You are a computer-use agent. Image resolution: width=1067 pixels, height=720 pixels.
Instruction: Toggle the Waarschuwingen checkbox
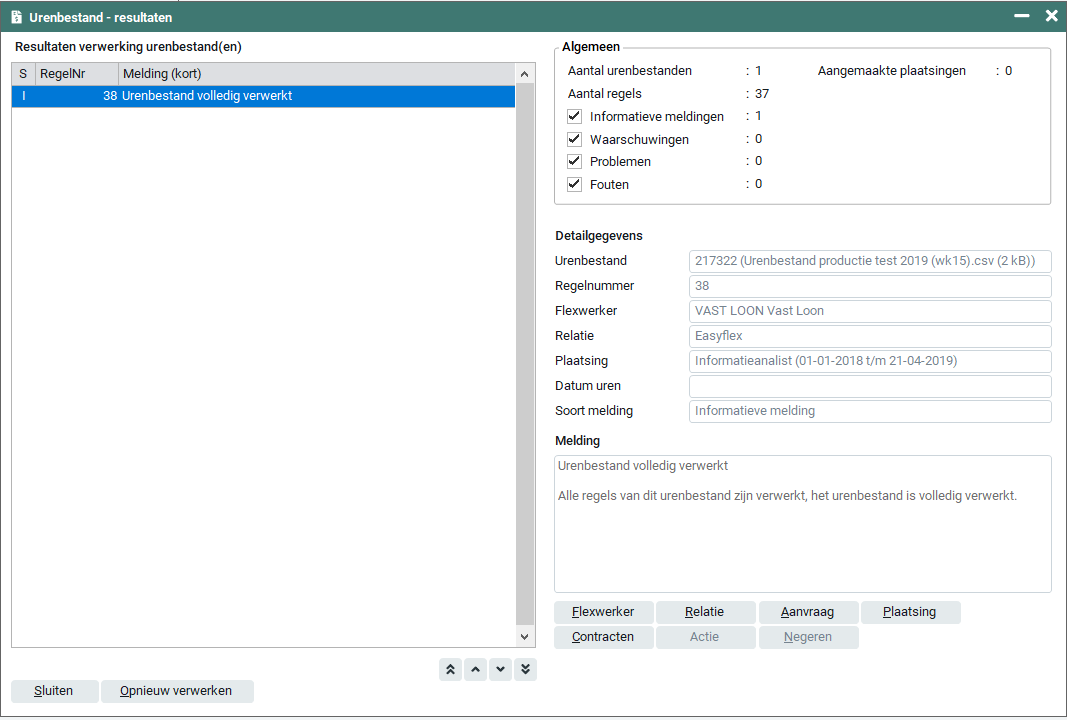575,140
